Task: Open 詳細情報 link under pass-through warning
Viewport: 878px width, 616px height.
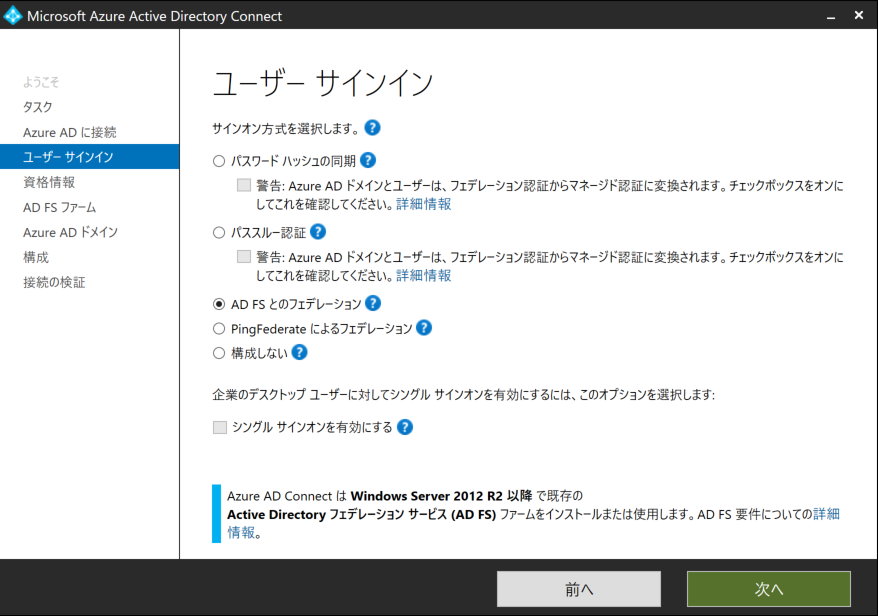Action: (423, 276)
